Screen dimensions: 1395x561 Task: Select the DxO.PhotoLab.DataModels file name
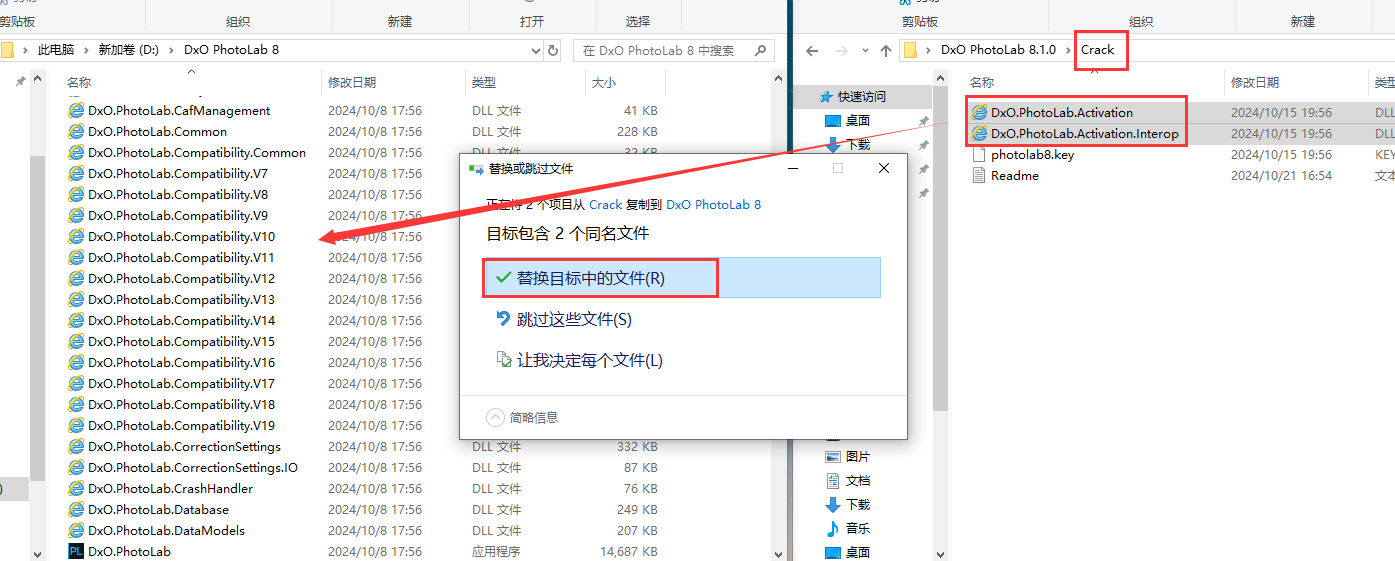pos(166,531)
